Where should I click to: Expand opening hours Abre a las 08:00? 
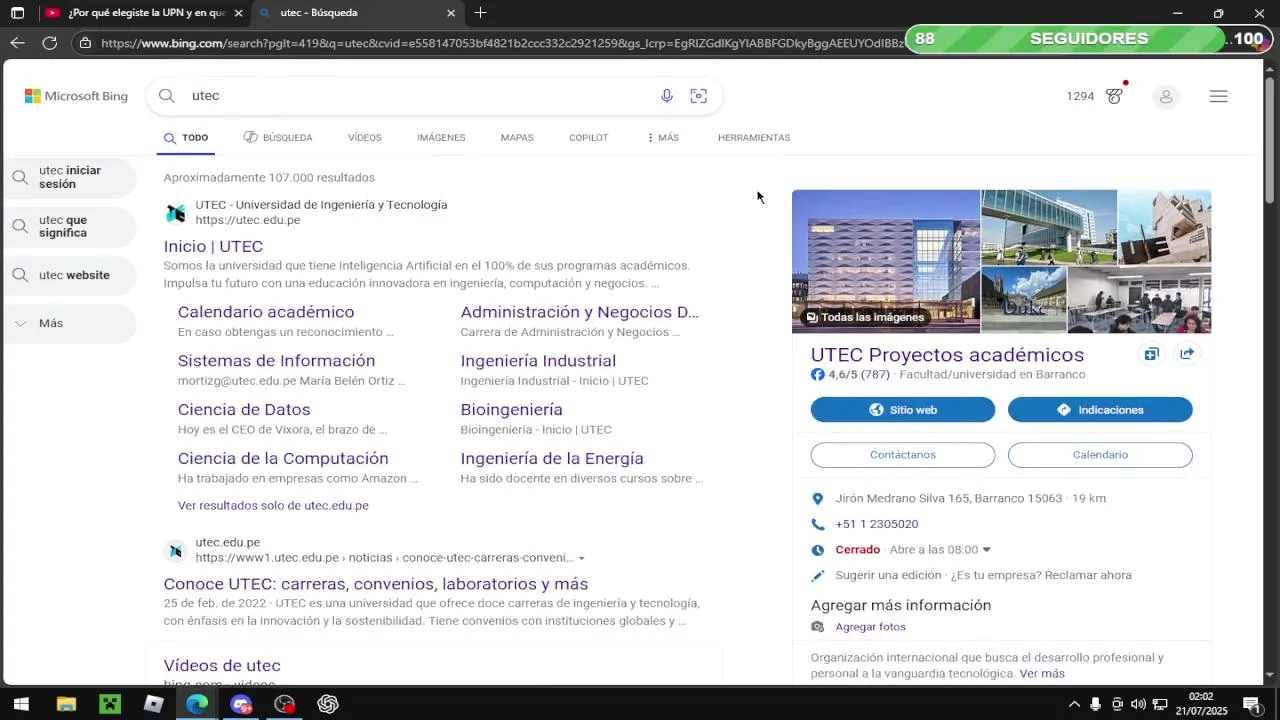coord(940,550)
